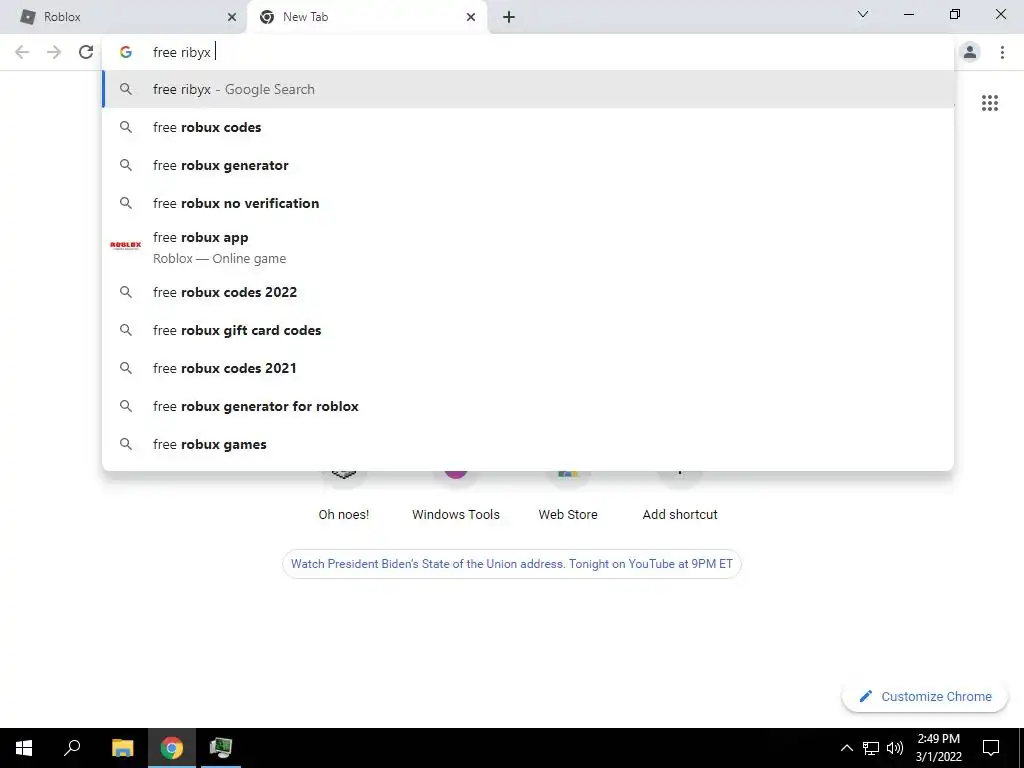
Task: Switch to the Roblox tab
Action: click(124, 17)
